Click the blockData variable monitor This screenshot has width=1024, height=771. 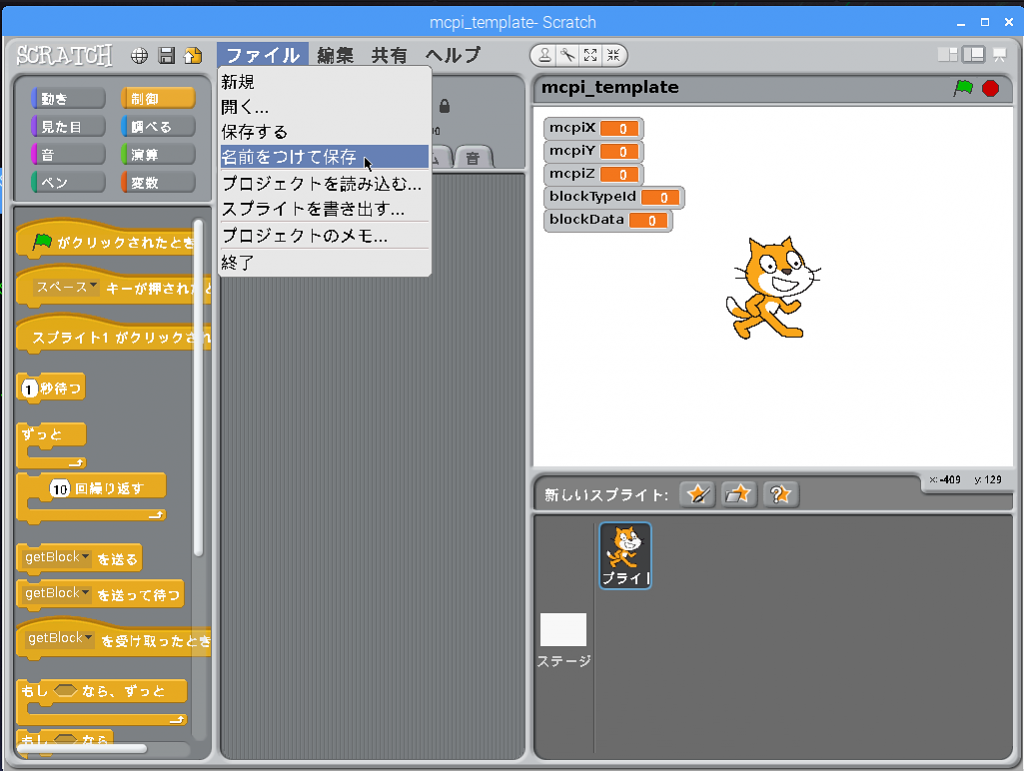point(607,220)
